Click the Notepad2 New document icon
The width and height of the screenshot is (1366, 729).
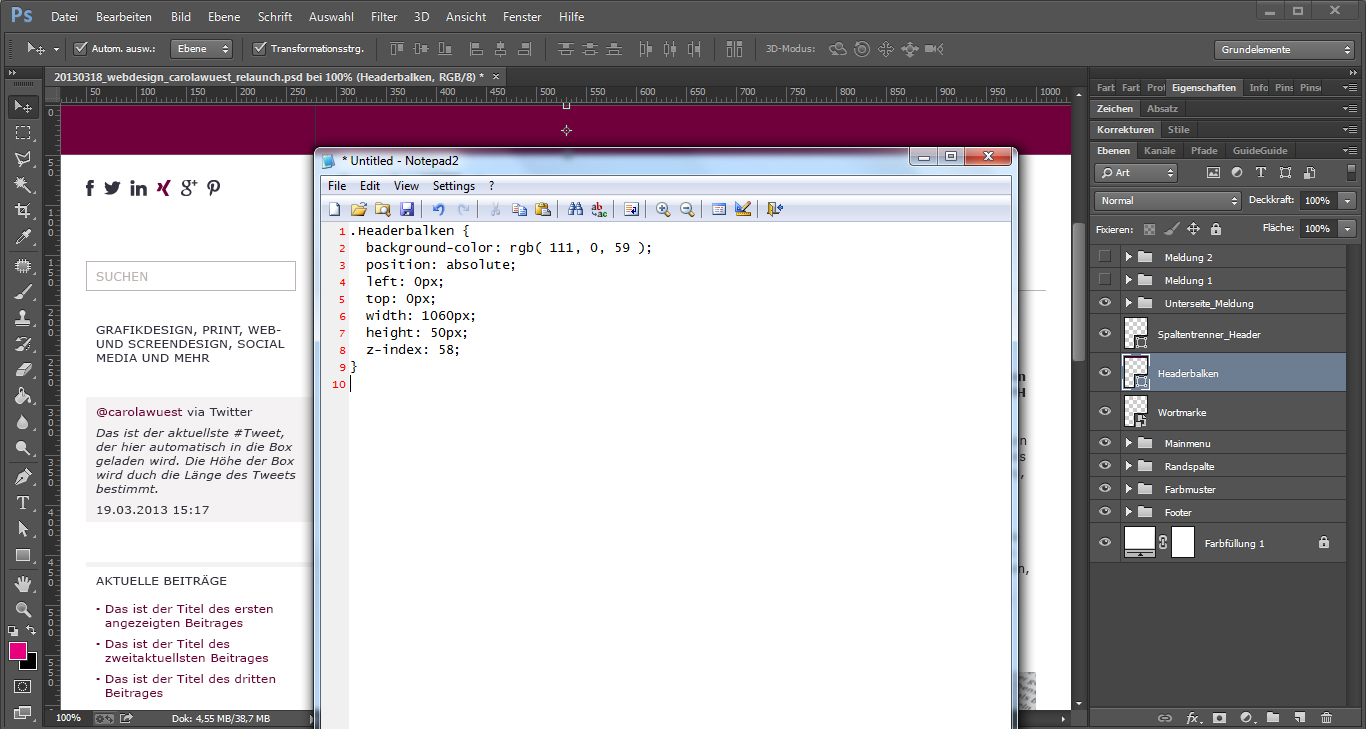[x=335, y=209]
